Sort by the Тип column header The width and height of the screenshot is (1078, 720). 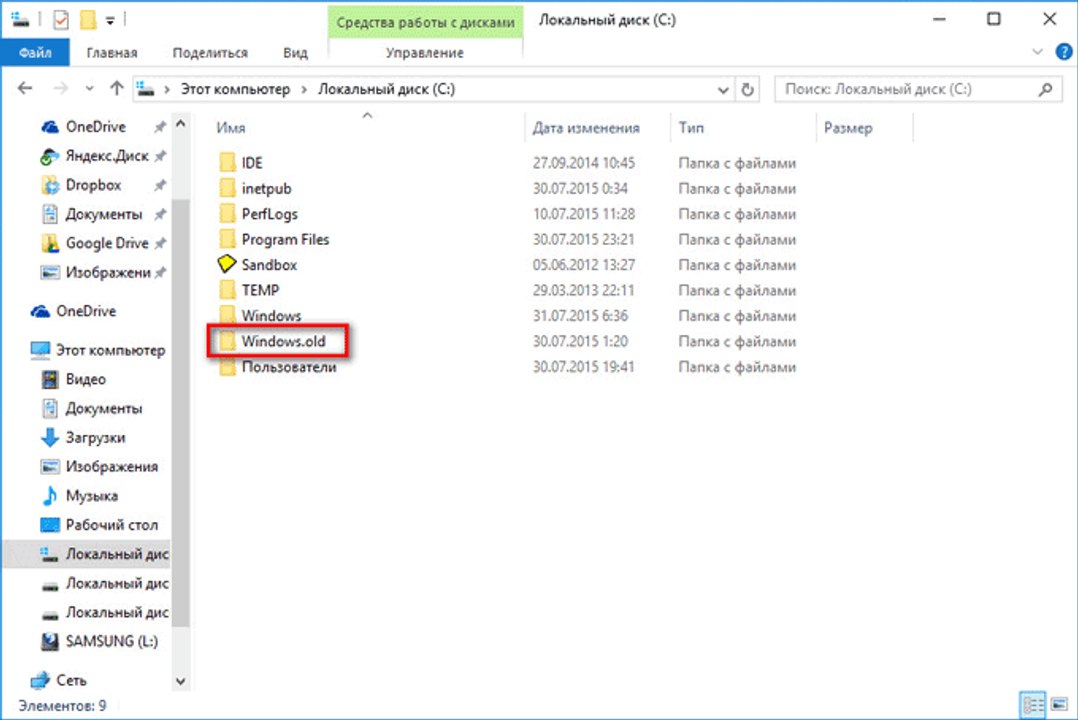click(691, 128)
